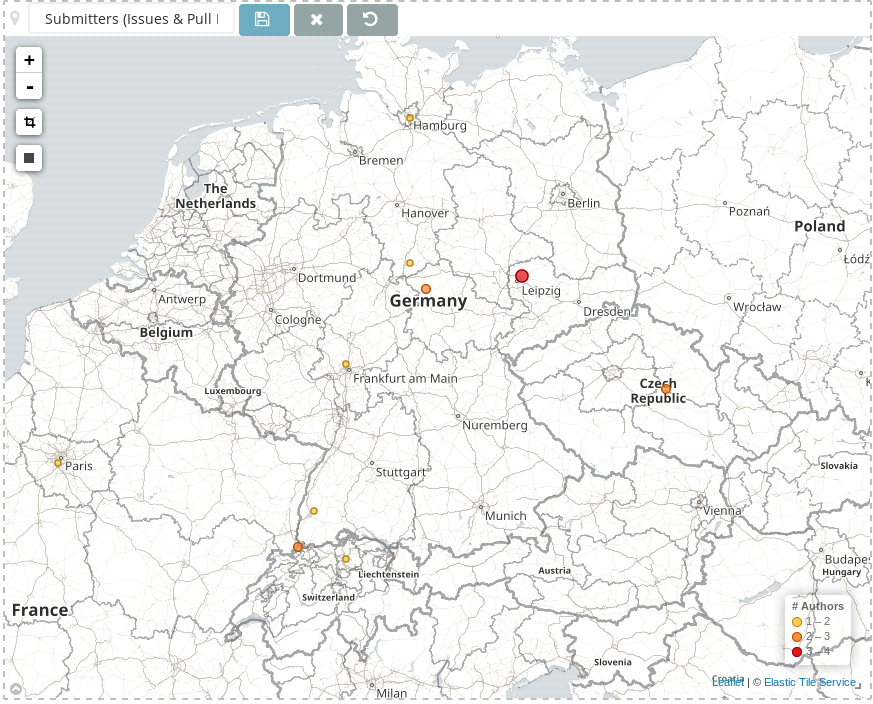873x704 pixels.
Task: Click the orange marker in Czech Republic
Action: 666,389
